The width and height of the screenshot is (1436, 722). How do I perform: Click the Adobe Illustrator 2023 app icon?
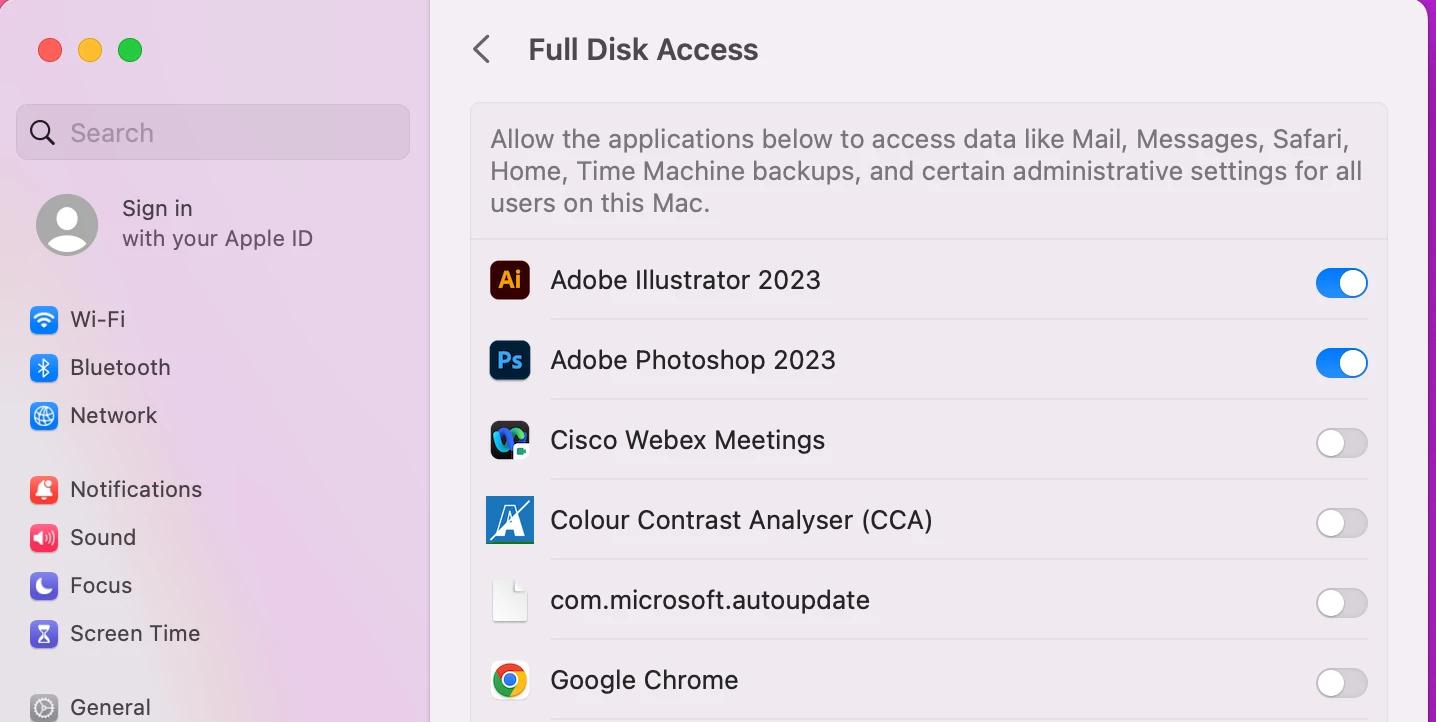[x=510, y=280]
